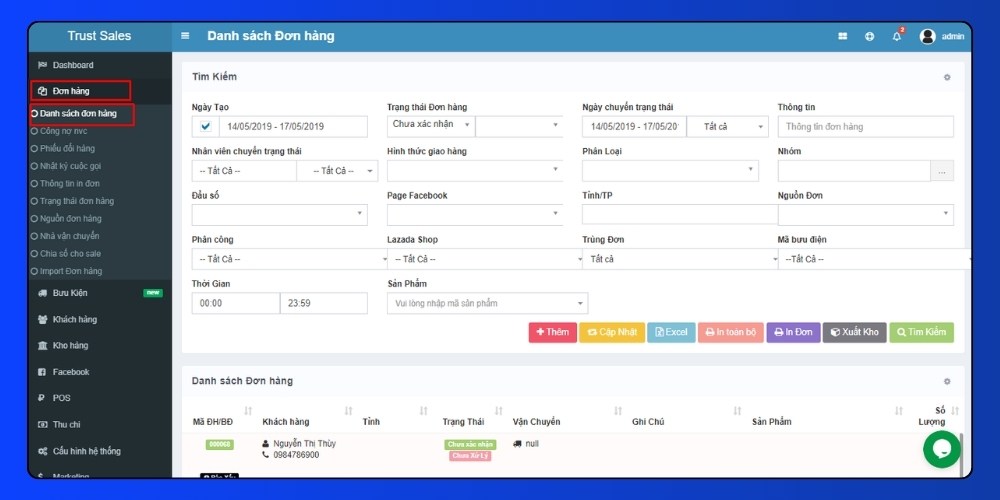
Task: Click the Danh sách Đơn hàng panel gear icon
Action: click(947, 381)
